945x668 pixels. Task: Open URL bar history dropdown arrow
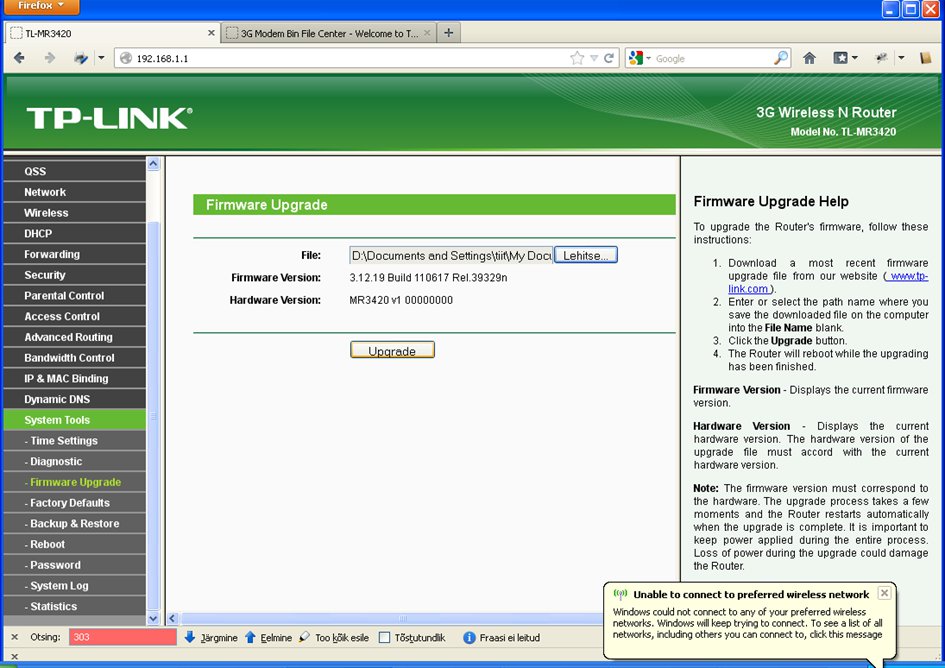click(594, 58)
